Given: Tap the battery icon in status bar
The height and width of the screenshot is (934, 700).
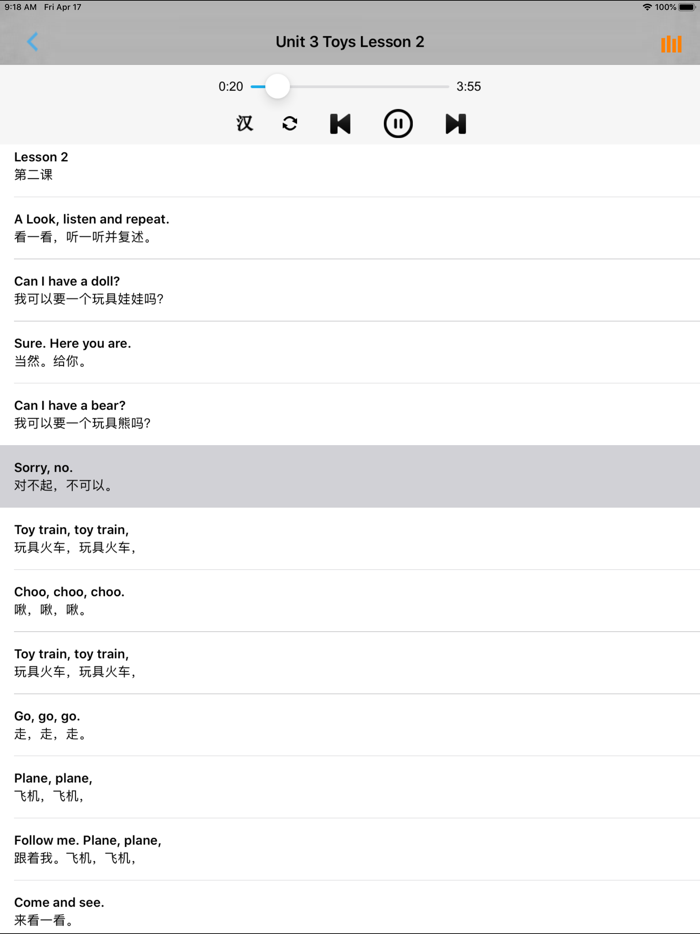Looking at the screenshot, I should pos(686,7).
